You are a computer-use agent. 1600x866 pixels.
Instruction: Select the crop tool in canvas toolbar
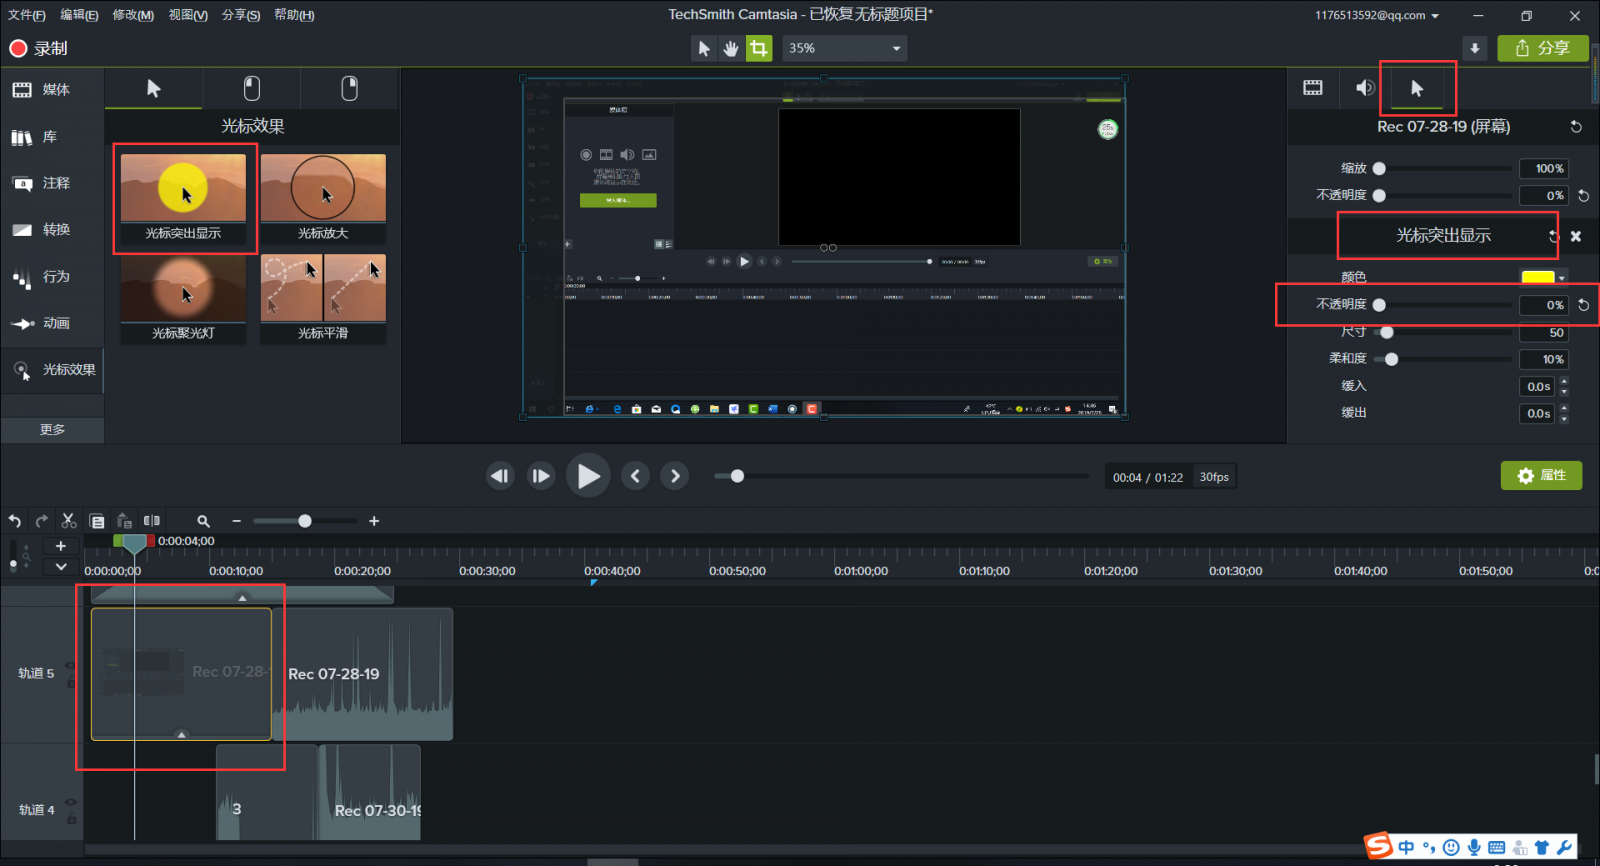(759, 48)
